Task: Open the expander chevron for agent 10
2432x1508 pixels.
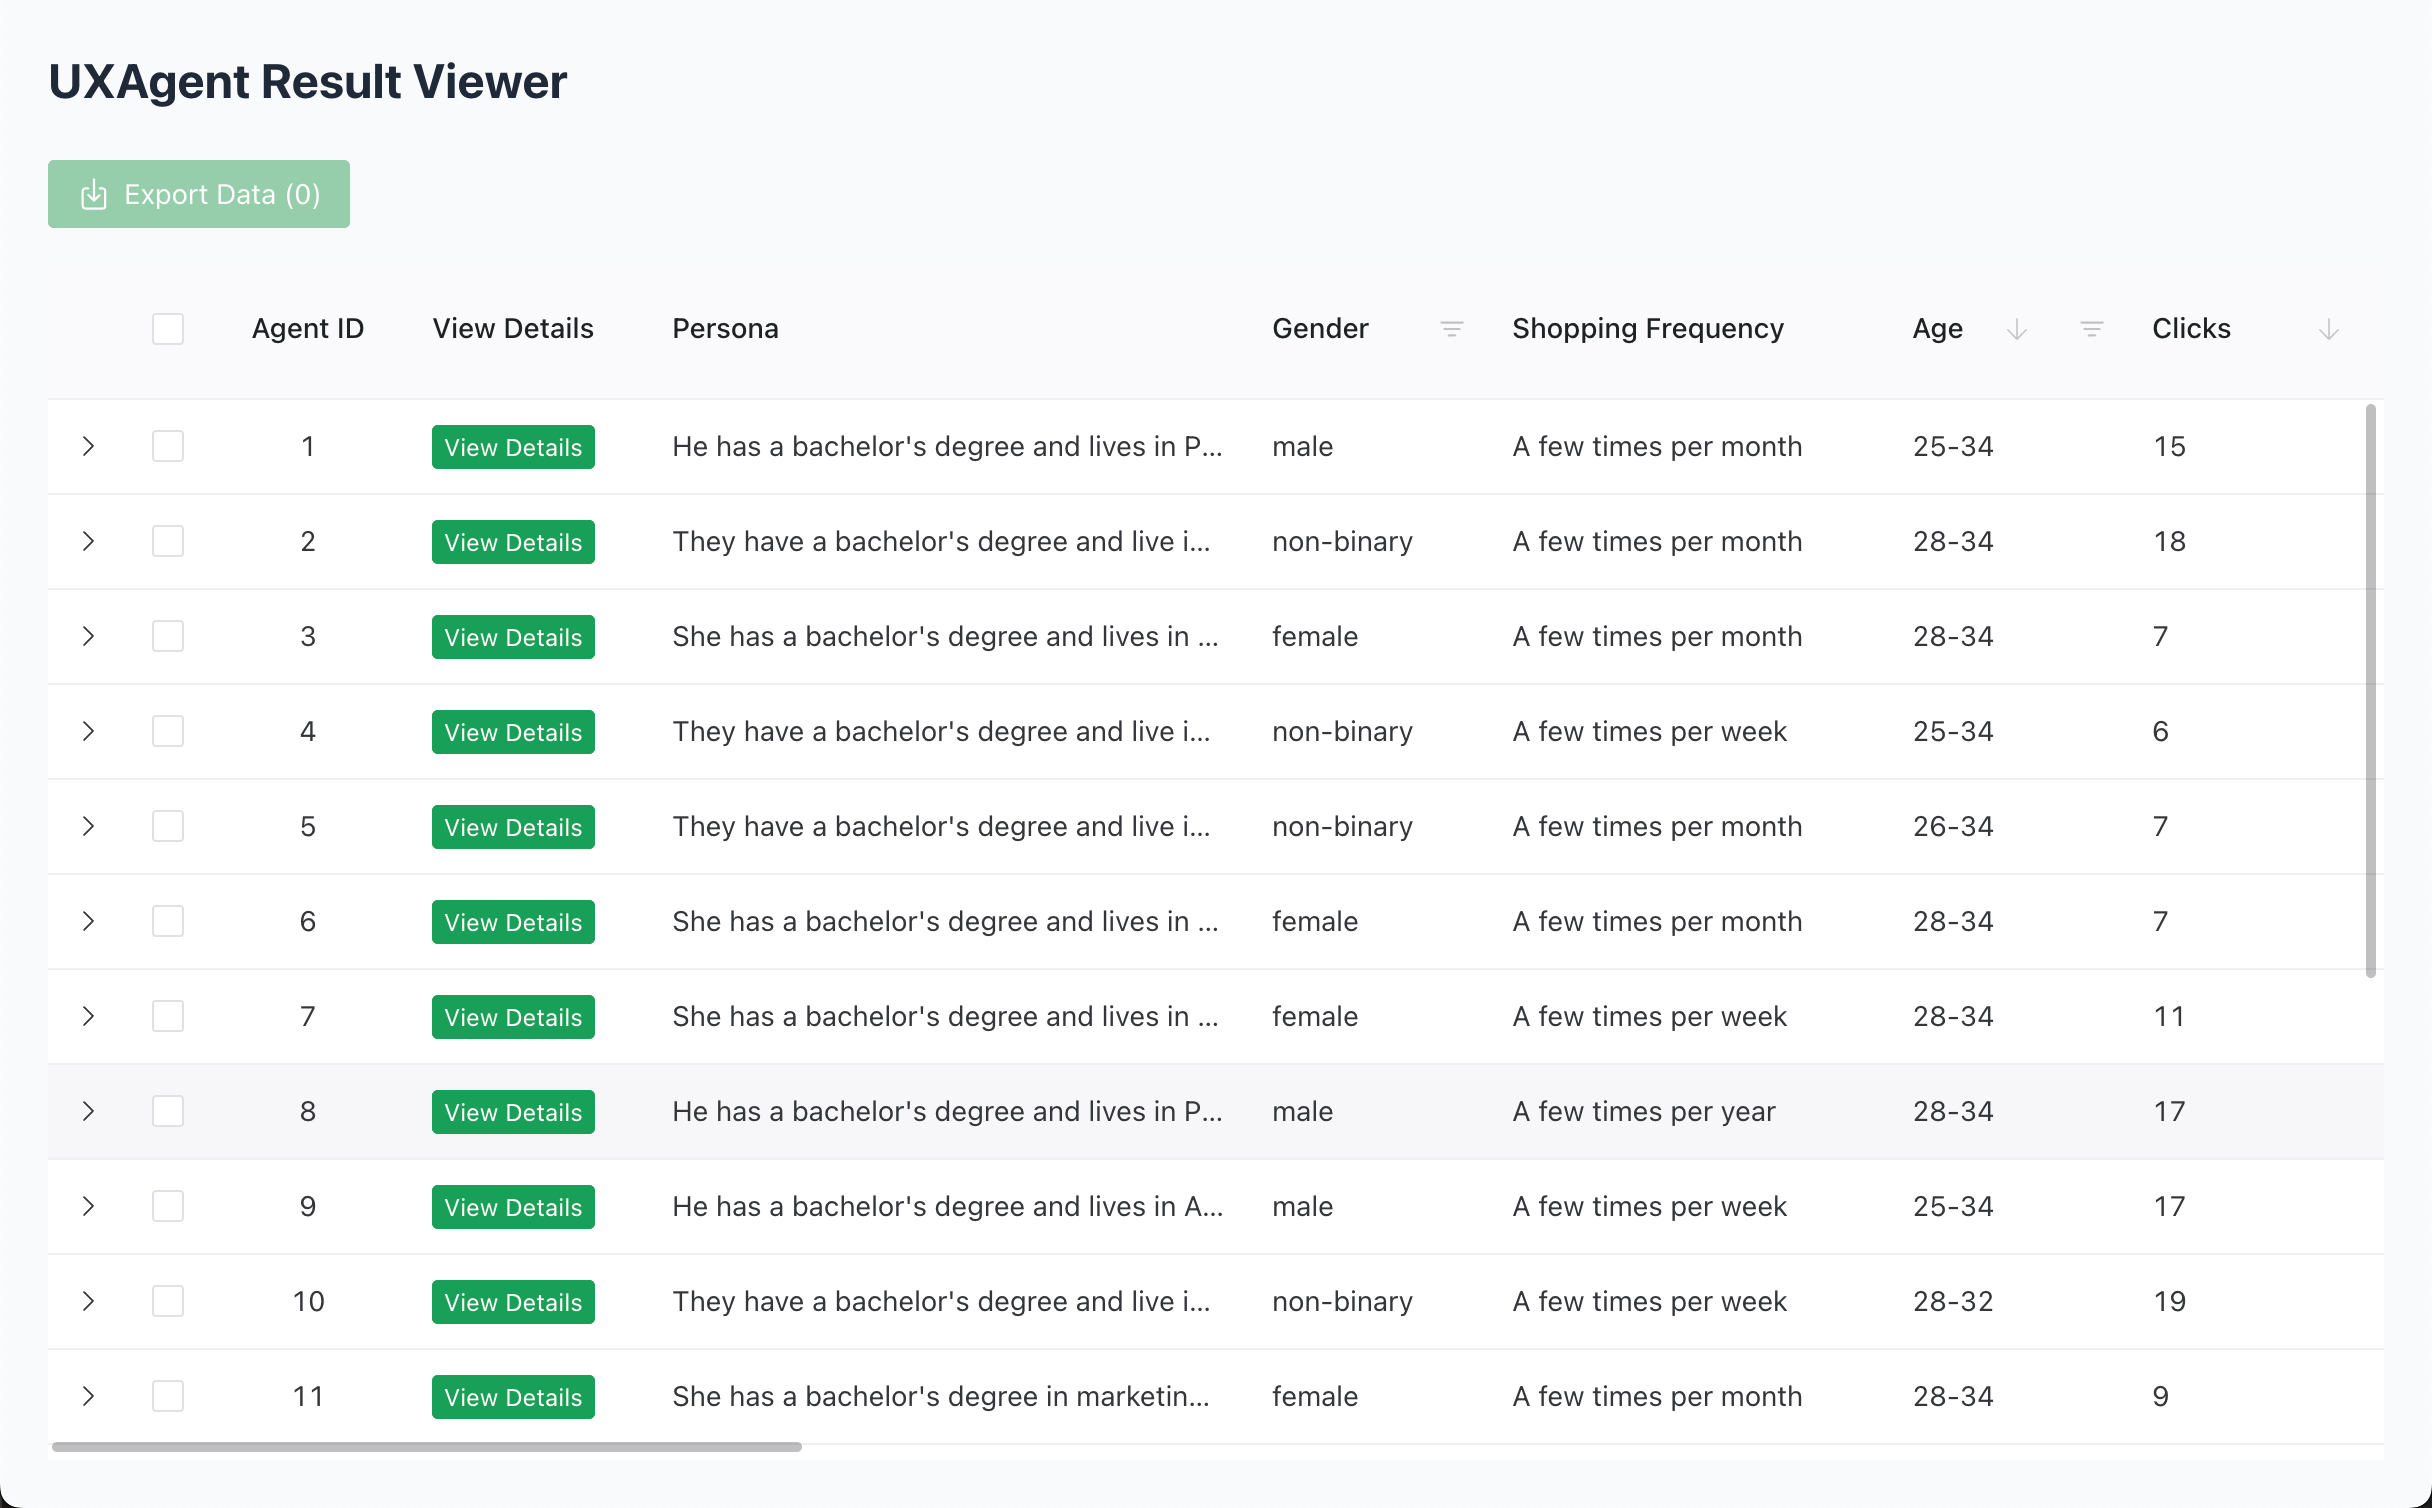Action: [x=88, y=1301]
